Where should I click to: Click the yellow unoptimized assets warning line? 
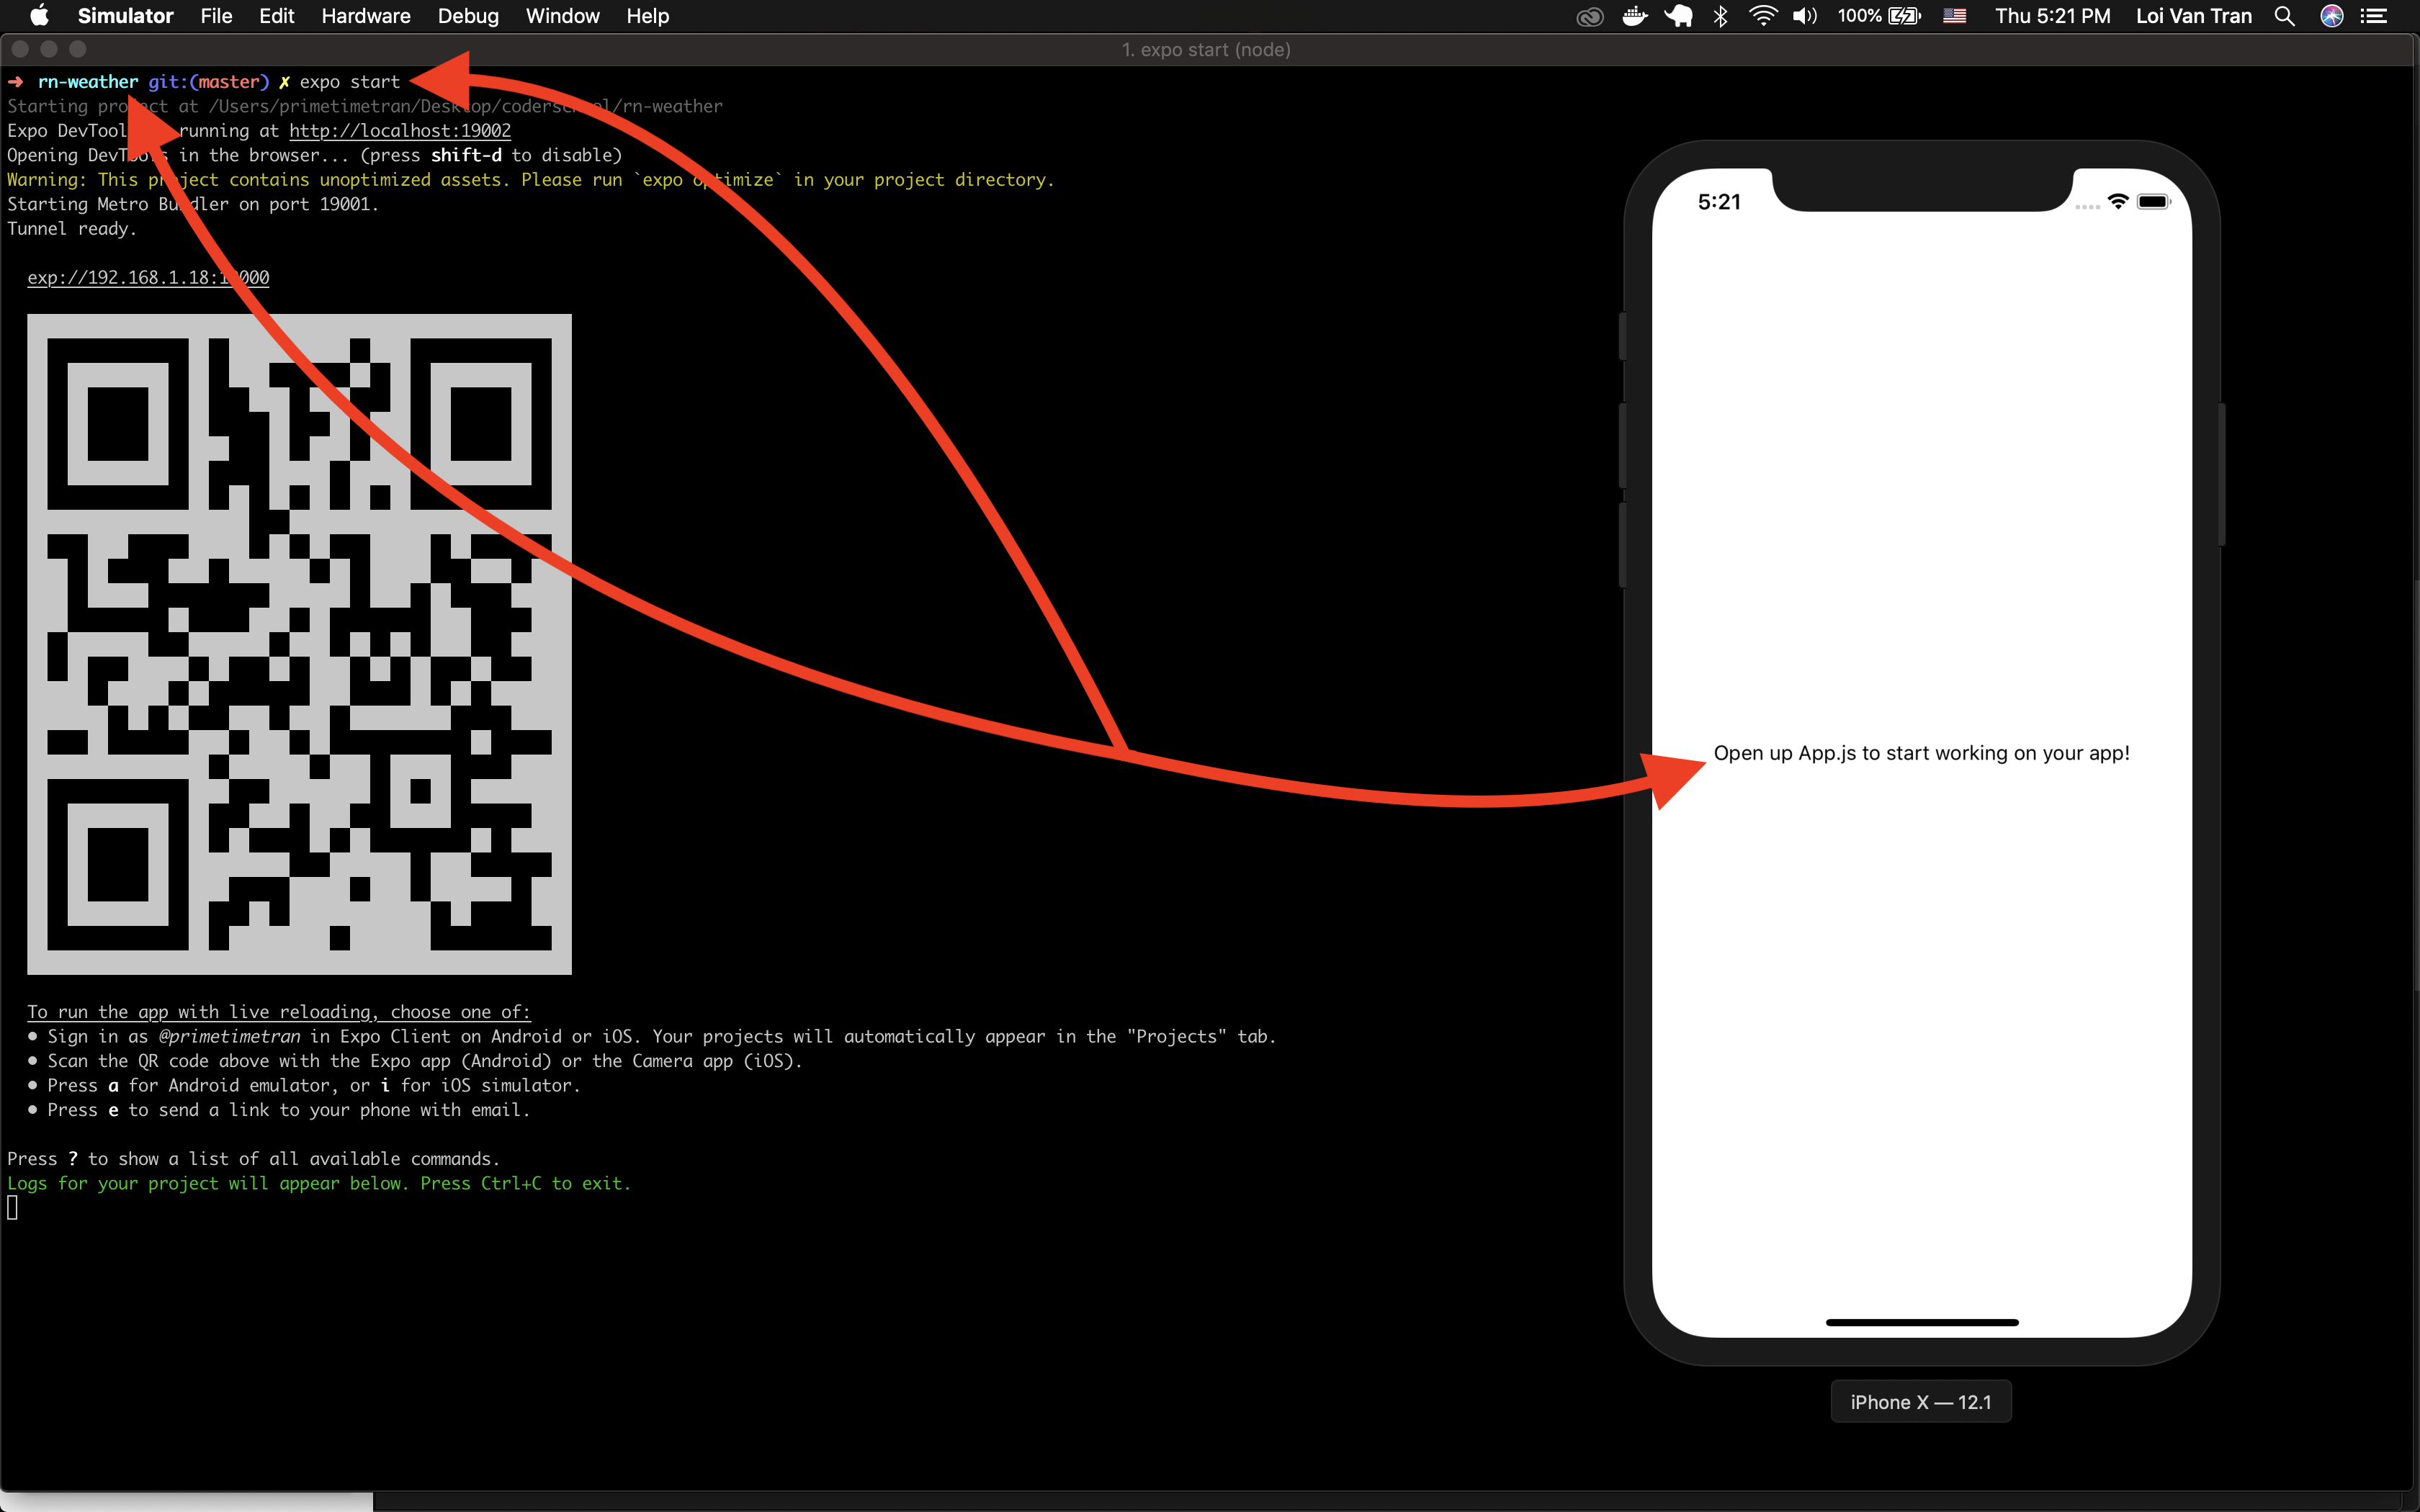(x=531, y=180)
